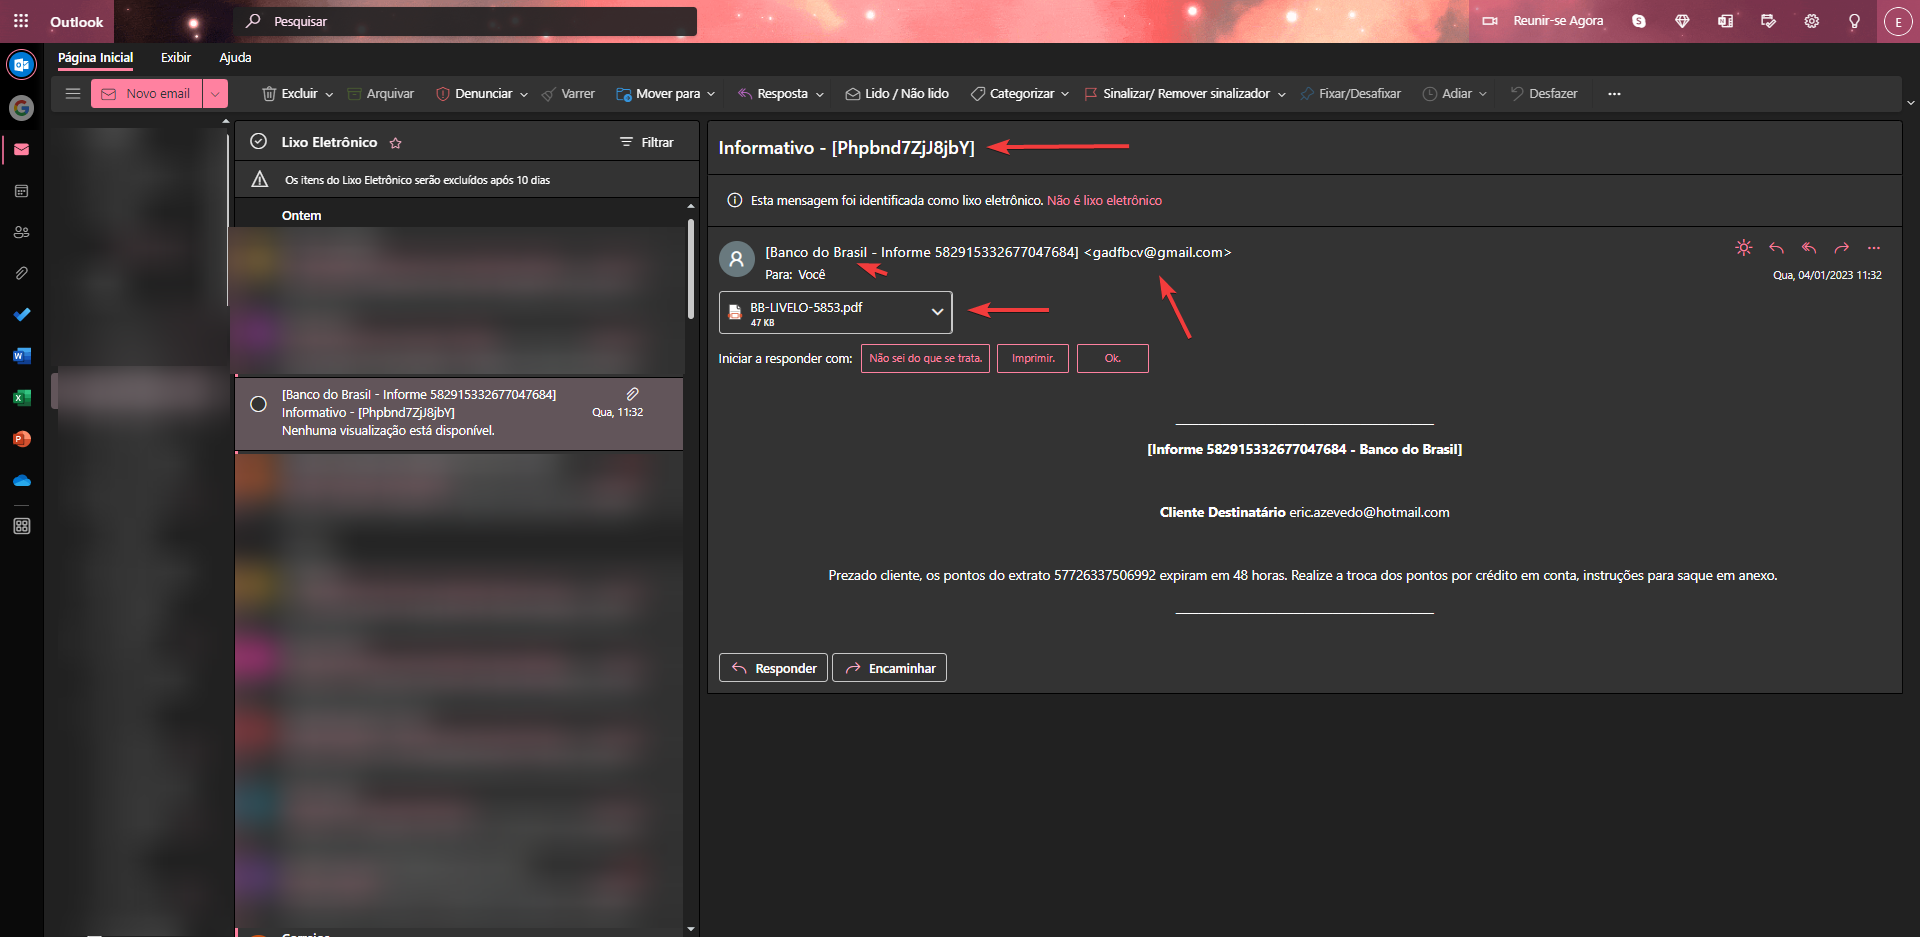
Task: Click the Ontem date group header
Action: click(x=301, y=215)
